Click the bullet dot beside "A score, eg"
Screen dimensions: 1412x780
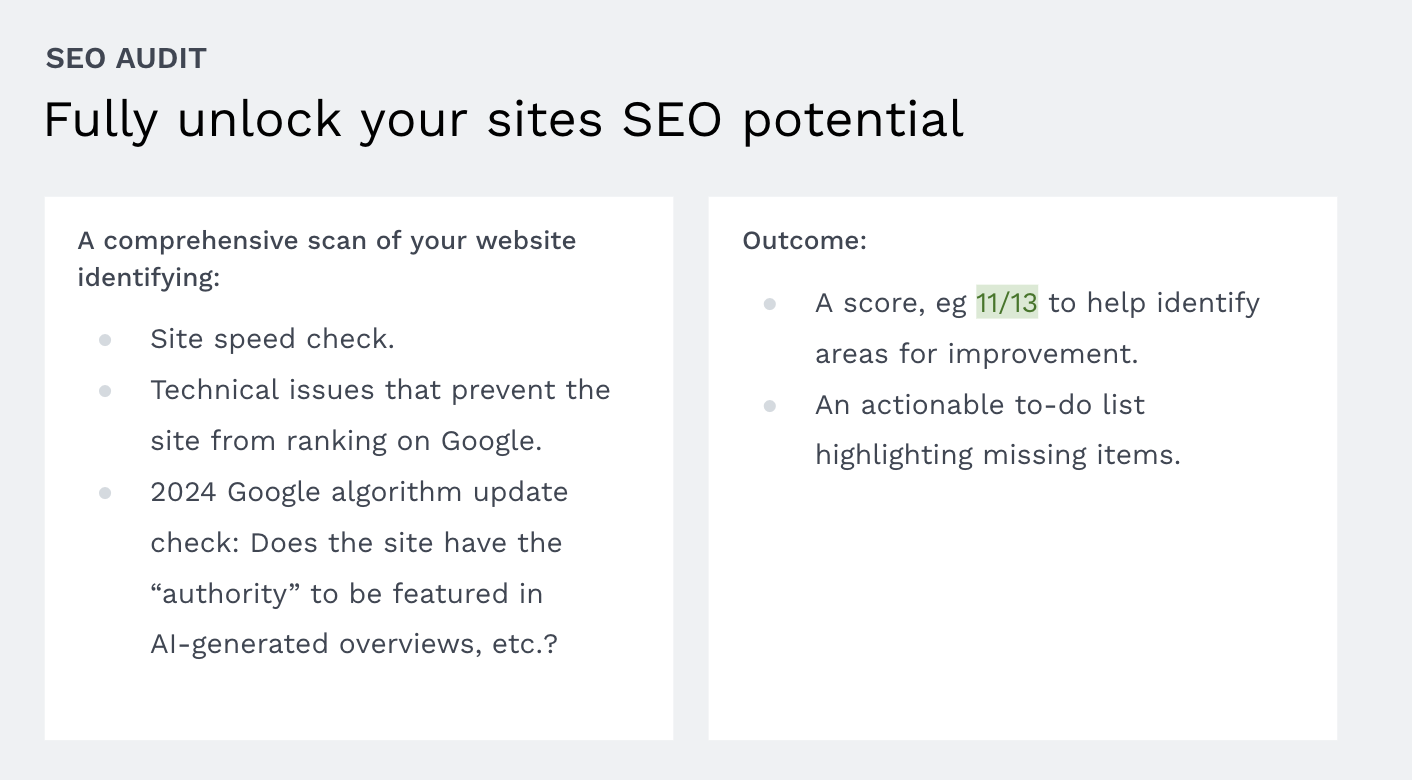click(770, 304)
